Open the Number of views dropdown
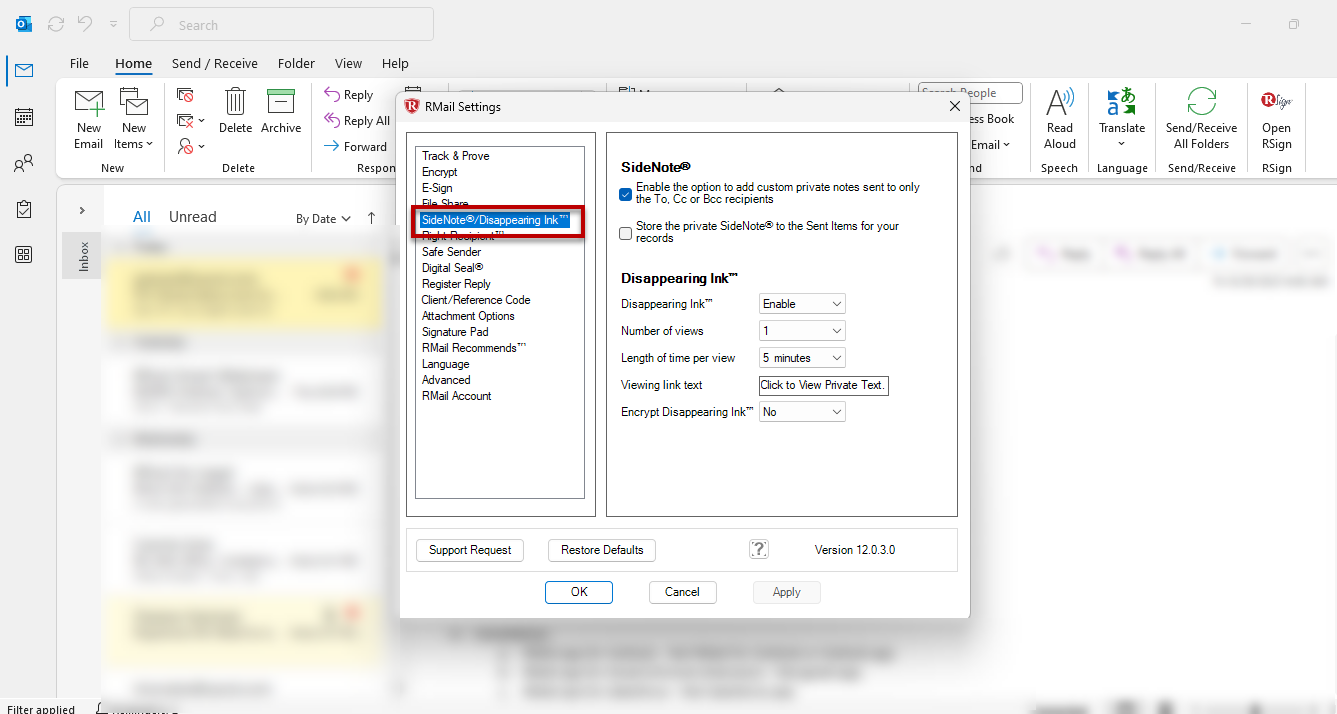The width and height of the screenshot is (1337, 714). (x=802, y=331)
